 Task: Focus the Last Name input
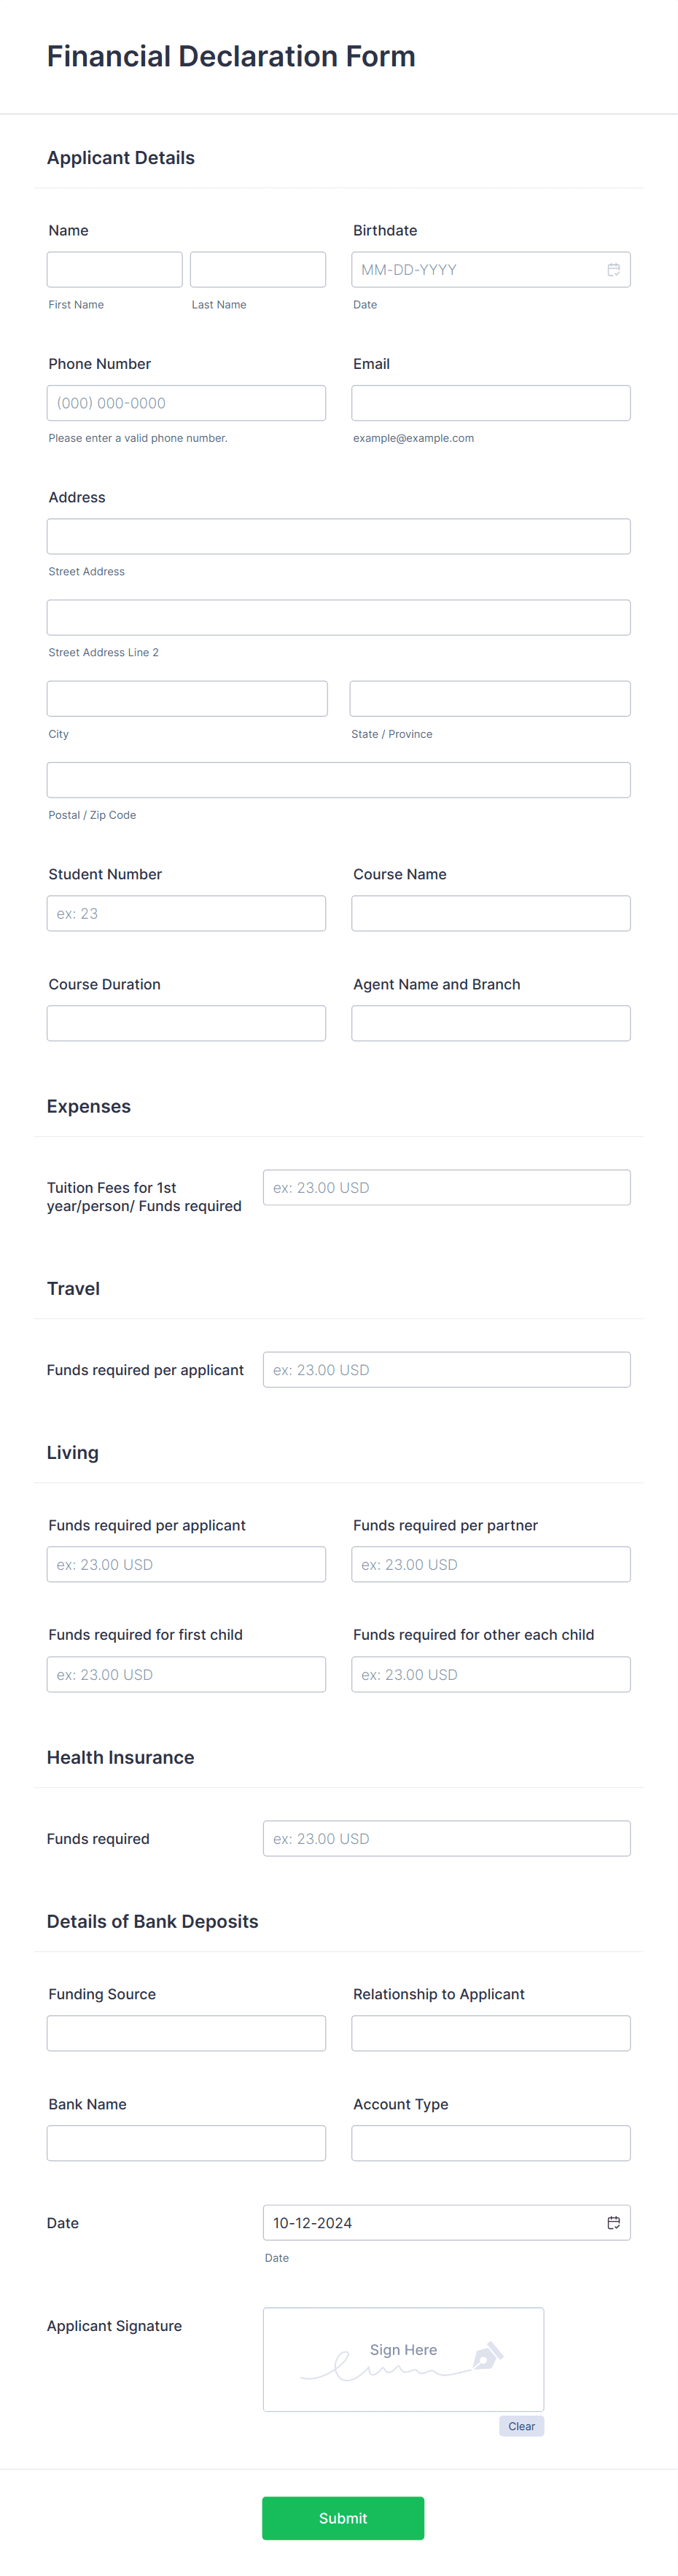258,270
